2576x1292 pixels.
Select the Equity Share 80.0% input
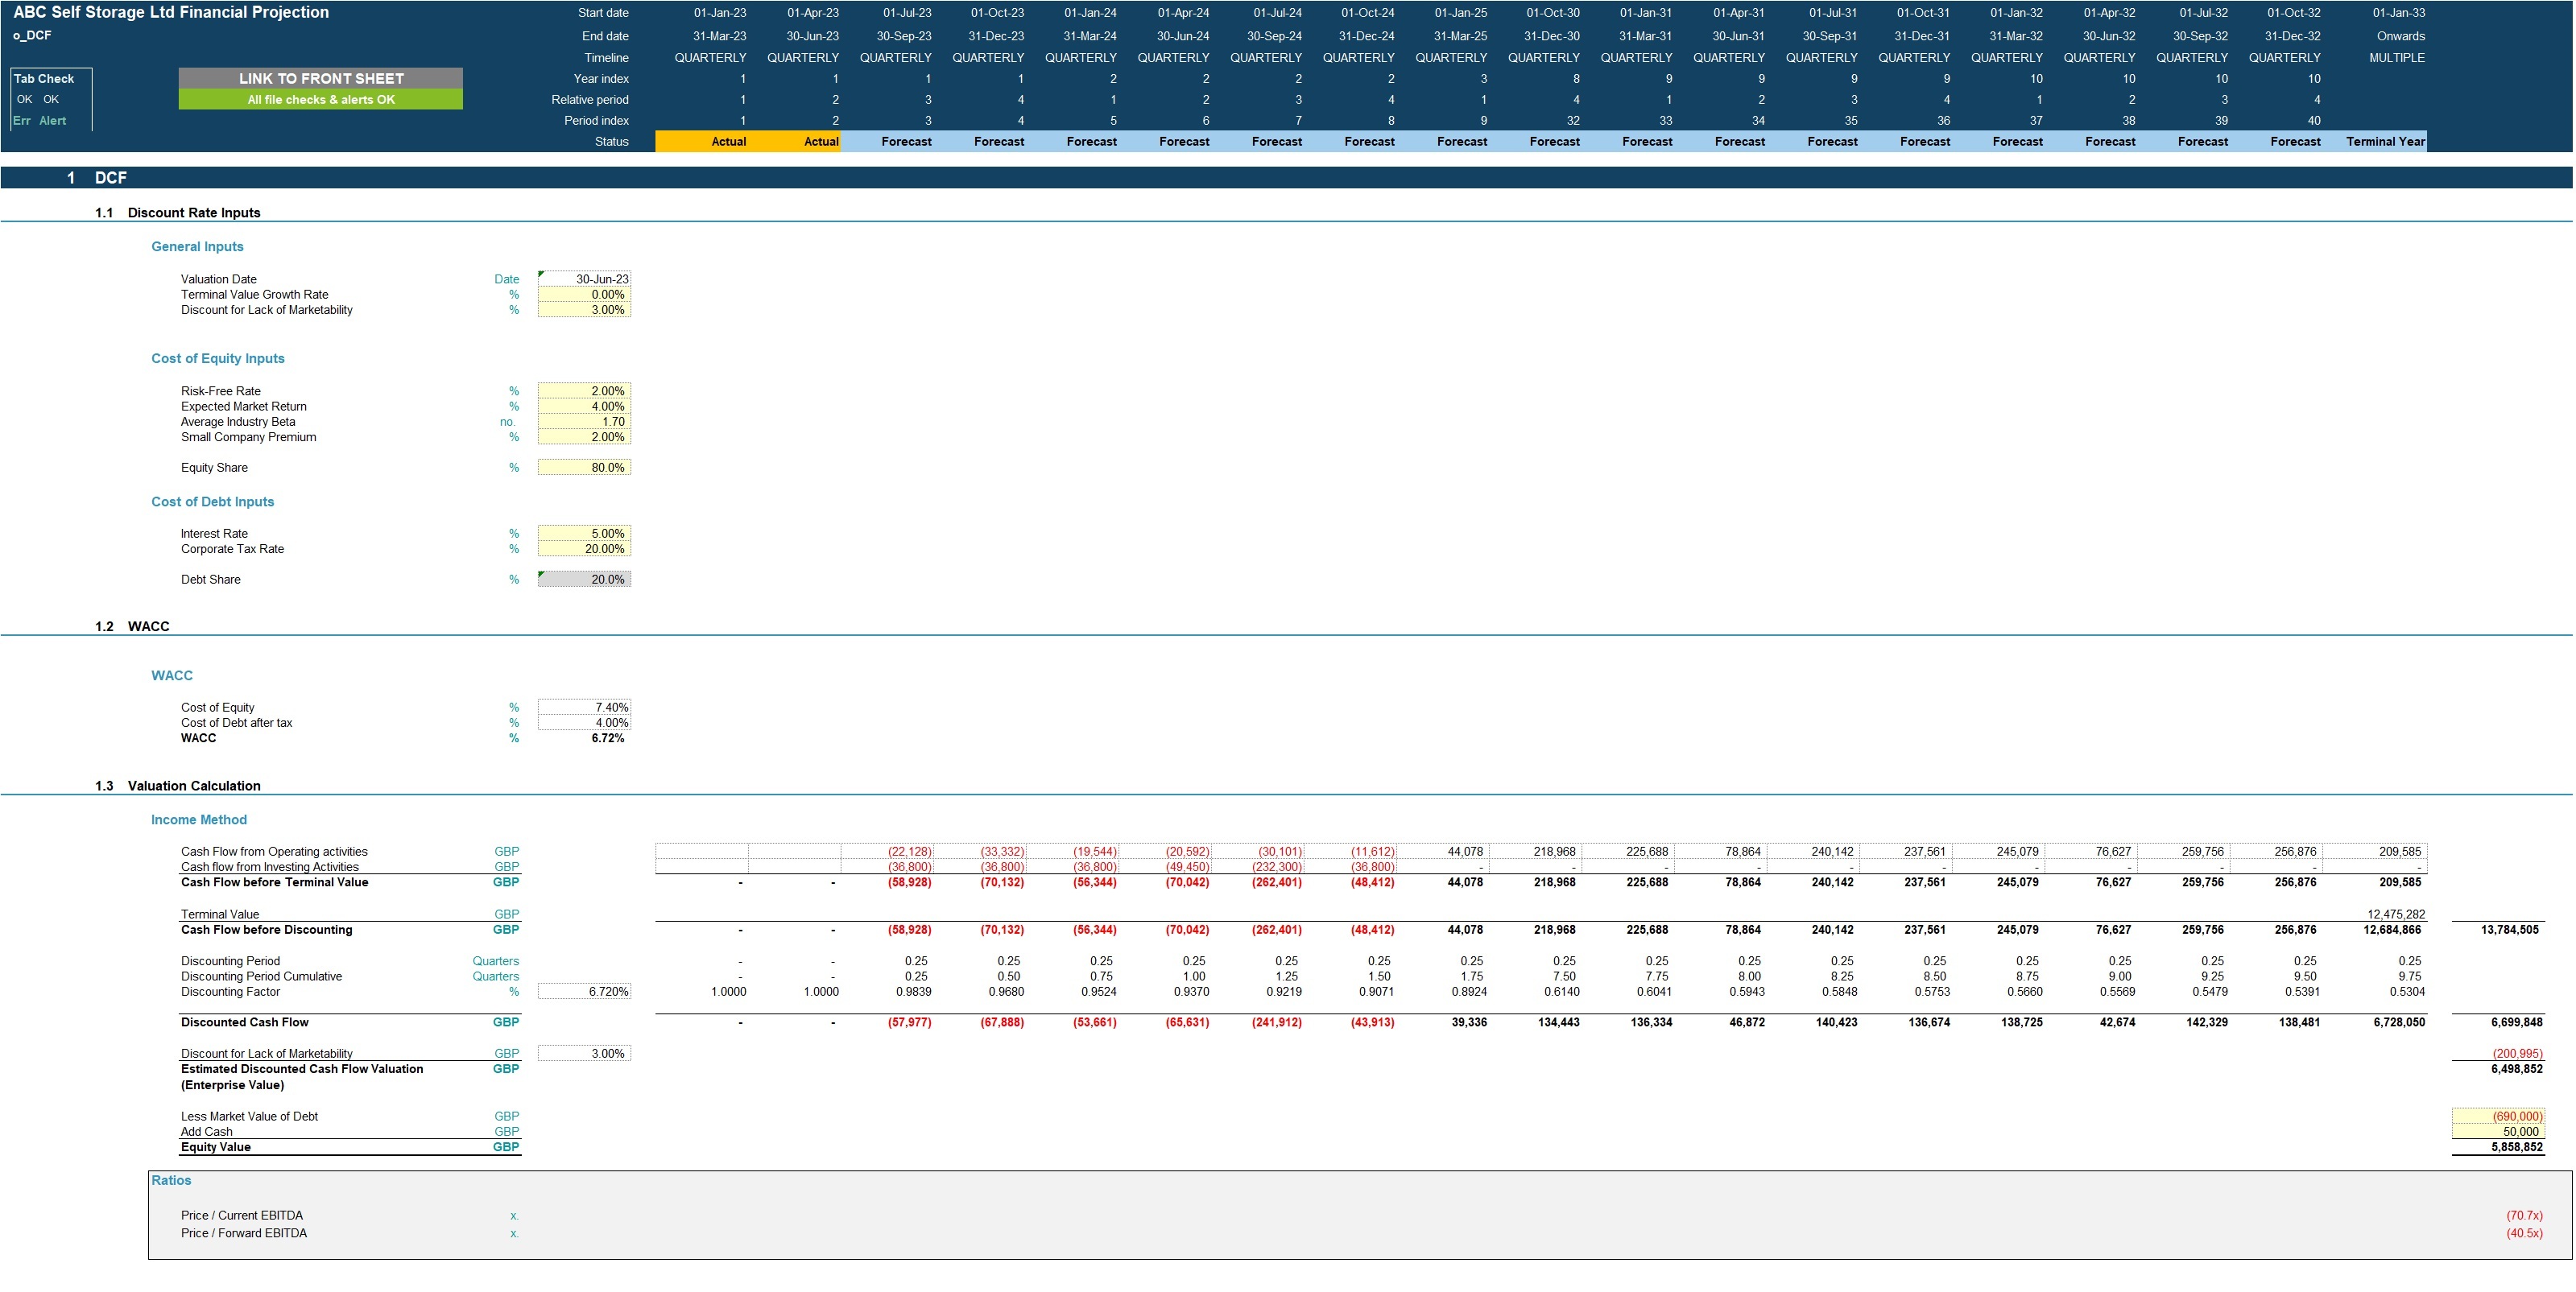584,467
